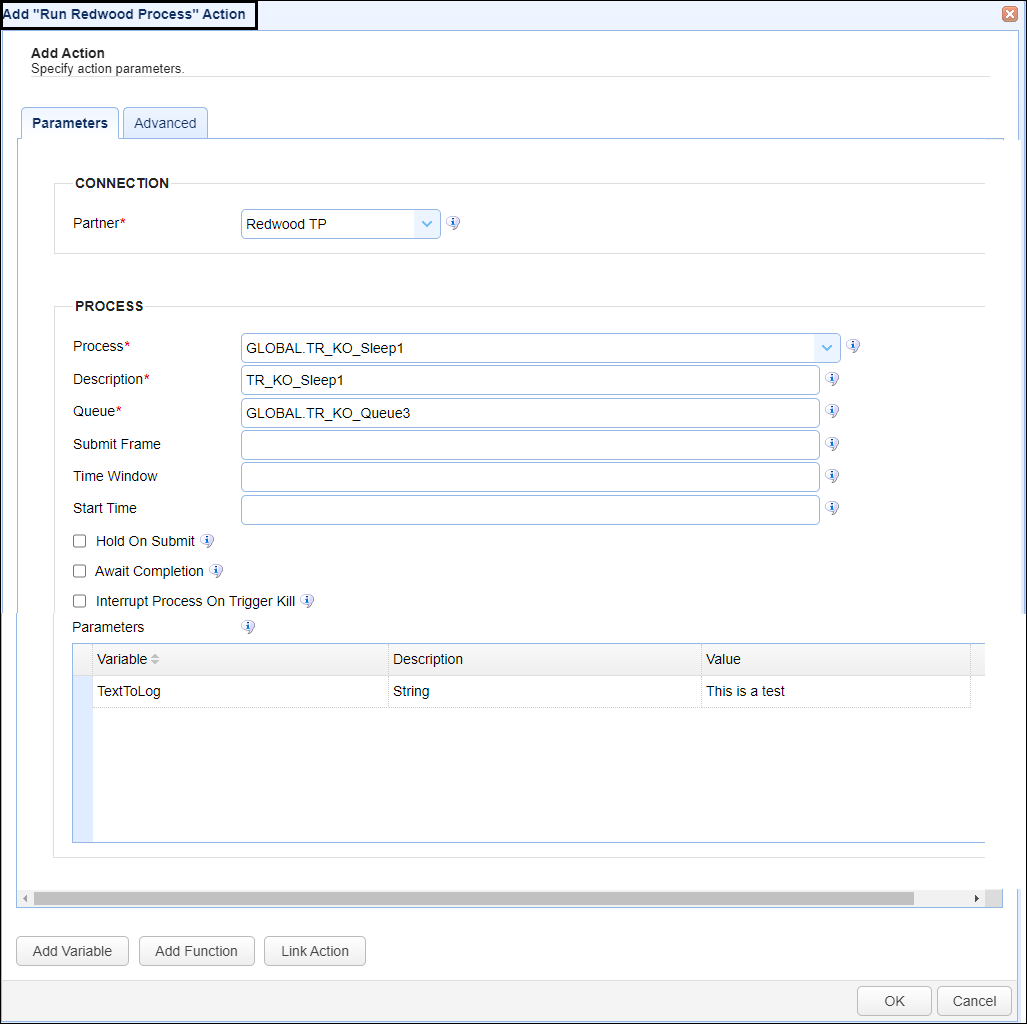Click the Queue input field

tap(530, 413)
